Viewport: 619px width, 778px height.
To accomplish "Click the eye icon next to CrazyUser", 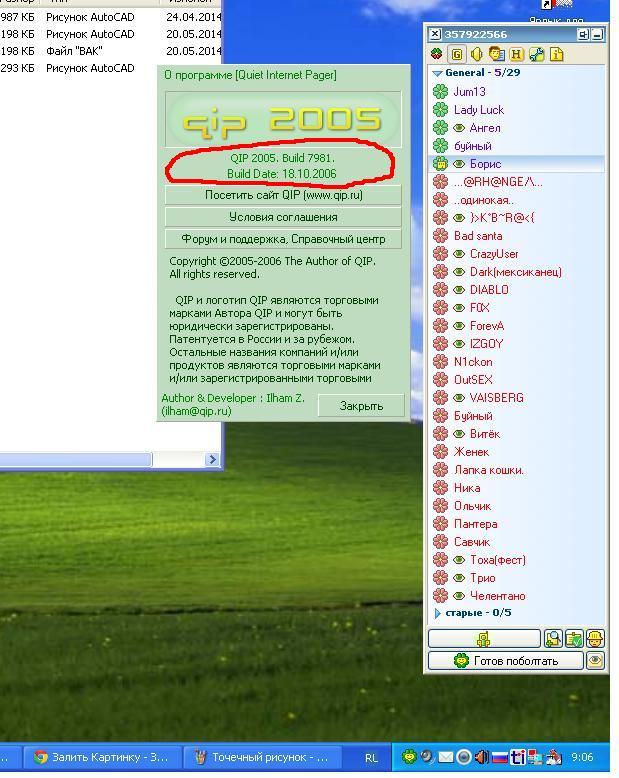I will [x=459, y=254].
